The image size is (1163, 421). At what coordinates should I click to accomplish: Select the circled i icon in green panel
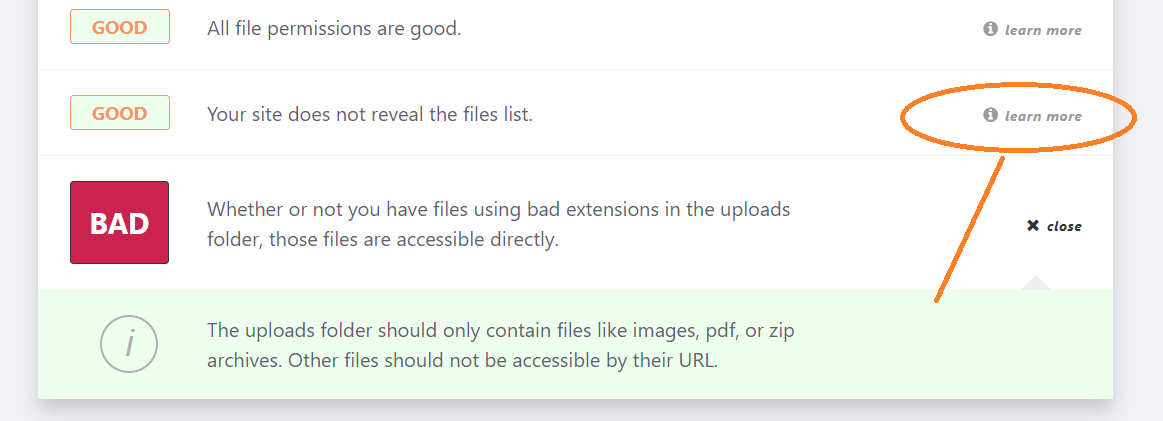129,343
